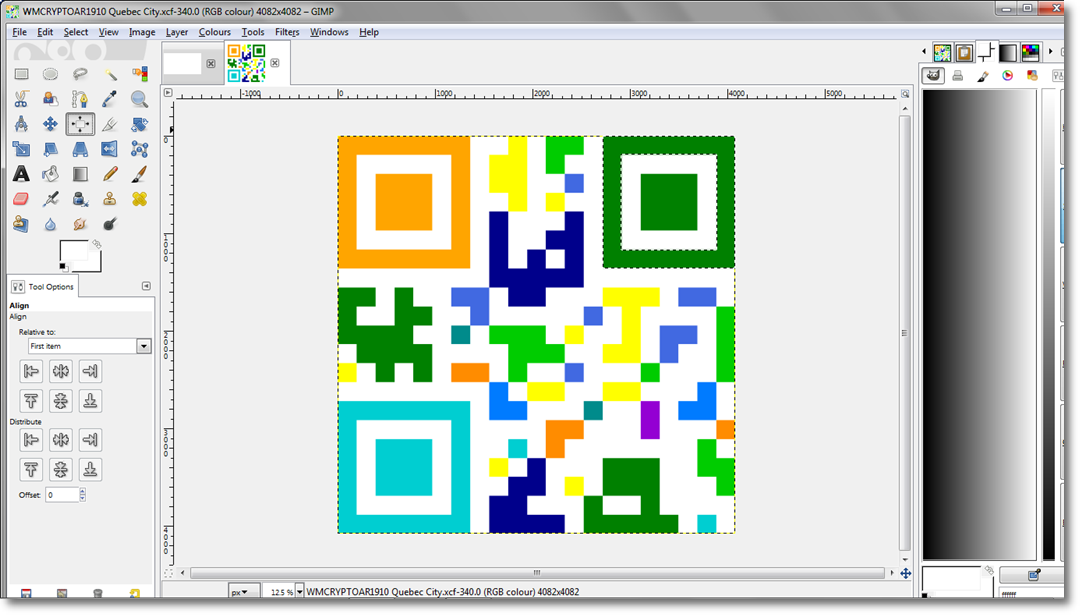Select the Scissors Select tool
The image size is (1080, 615).
tap(21, 99)
